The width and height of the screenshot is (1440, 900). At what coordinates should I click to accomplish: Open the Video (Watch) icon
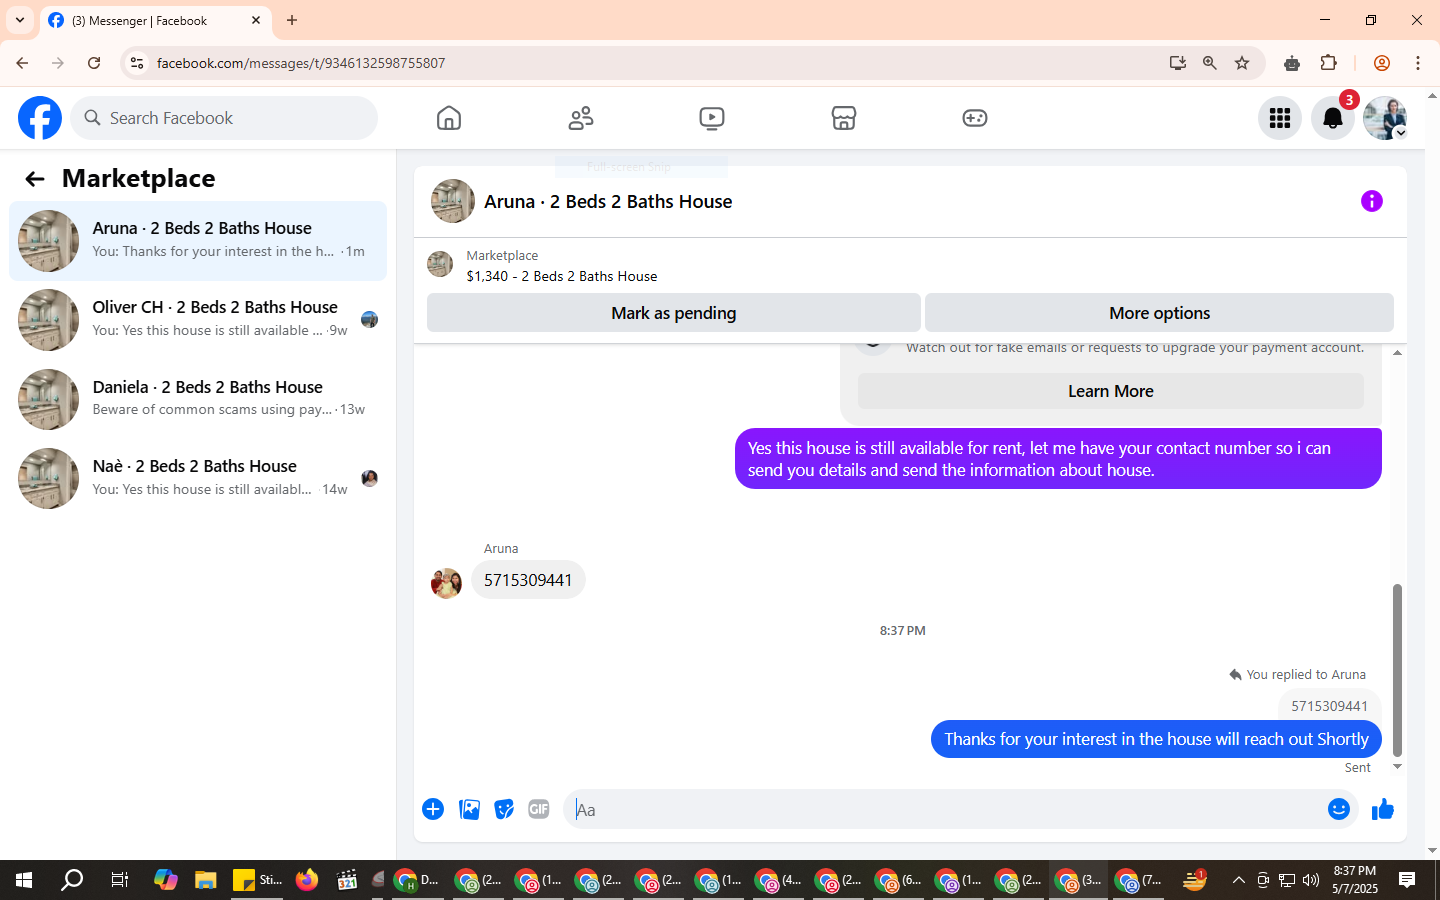(712, 118)
